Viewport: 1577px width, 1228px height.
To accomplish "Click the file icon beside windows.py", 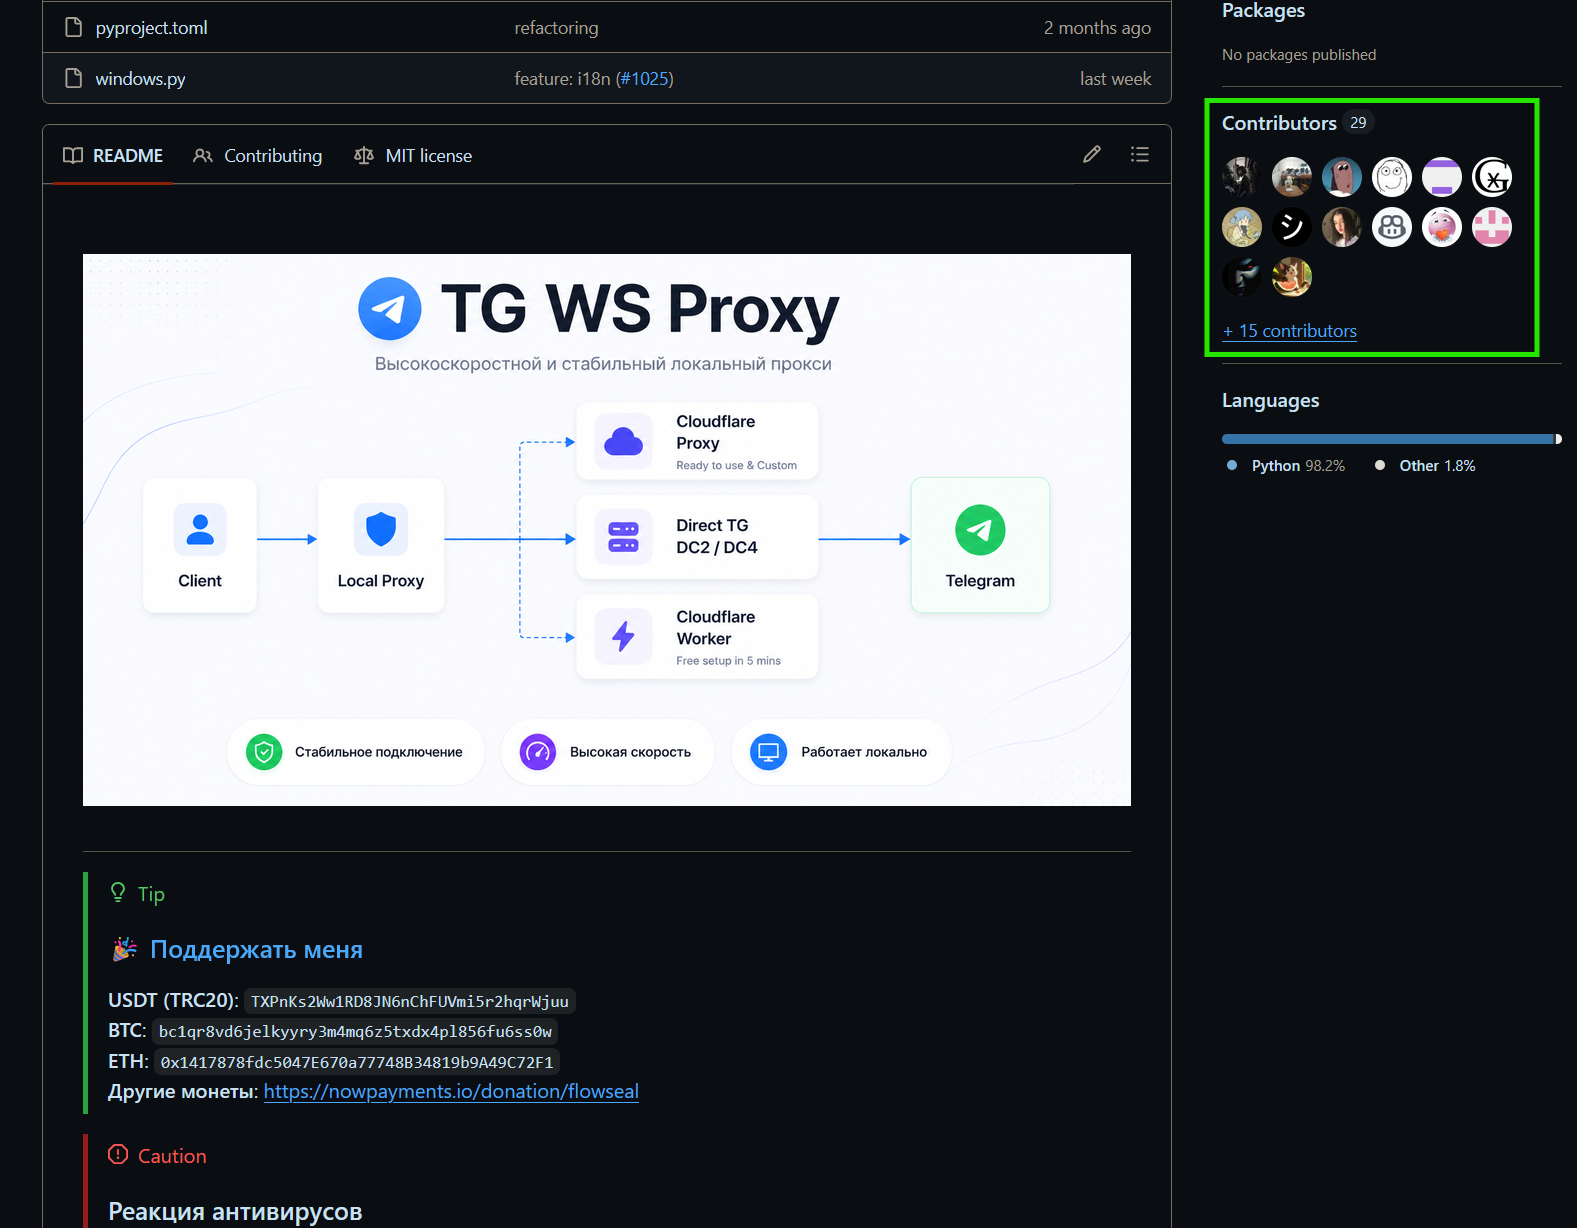I will point(73,78).
